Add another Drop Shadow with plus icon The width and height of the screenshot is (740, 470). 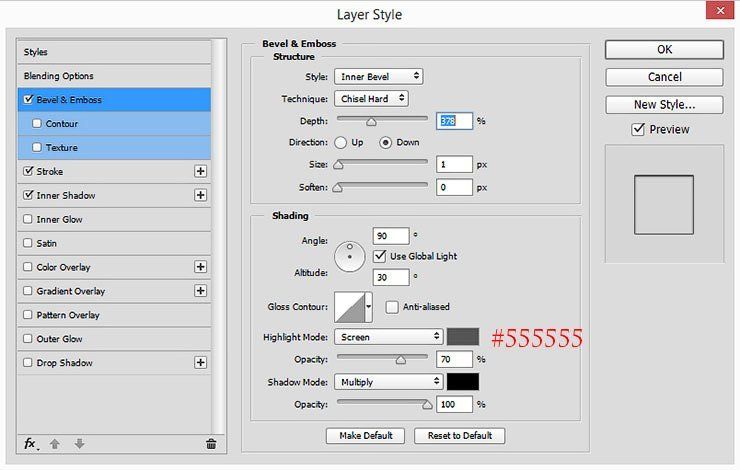tap(200, 362)
